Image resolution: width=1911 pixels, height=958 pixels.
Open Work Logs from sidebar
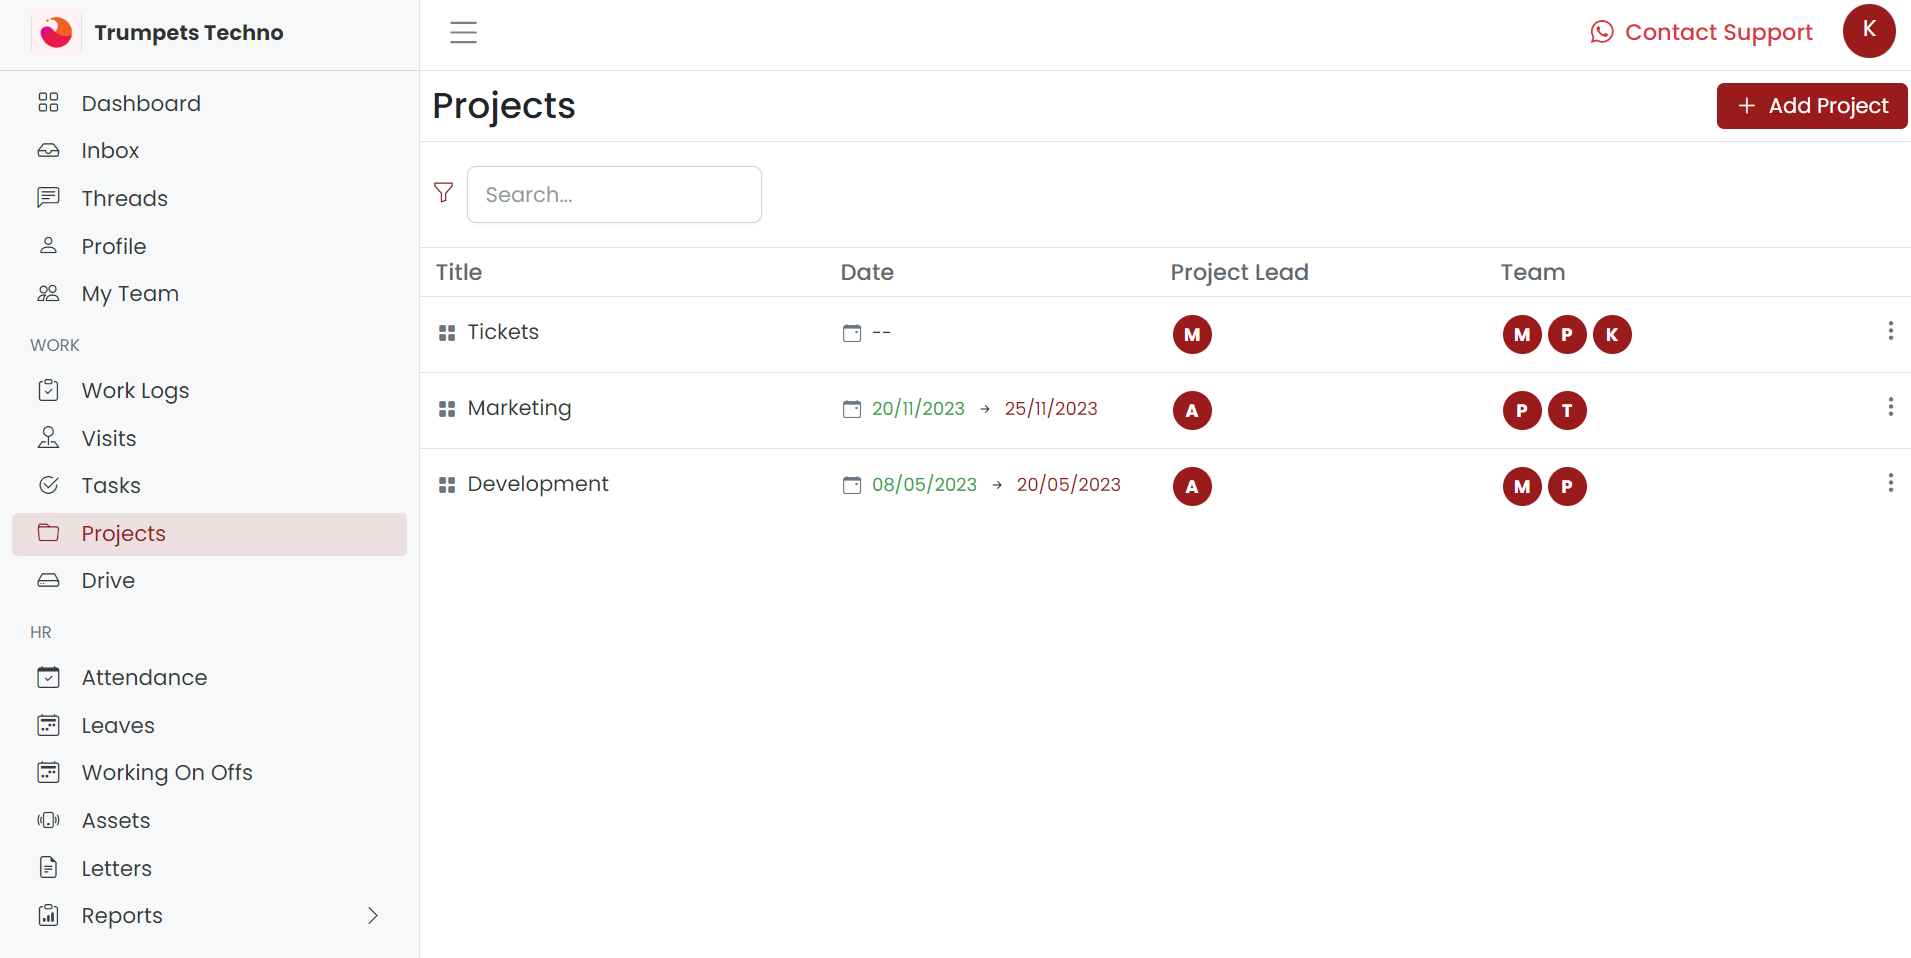click(135, 390)
